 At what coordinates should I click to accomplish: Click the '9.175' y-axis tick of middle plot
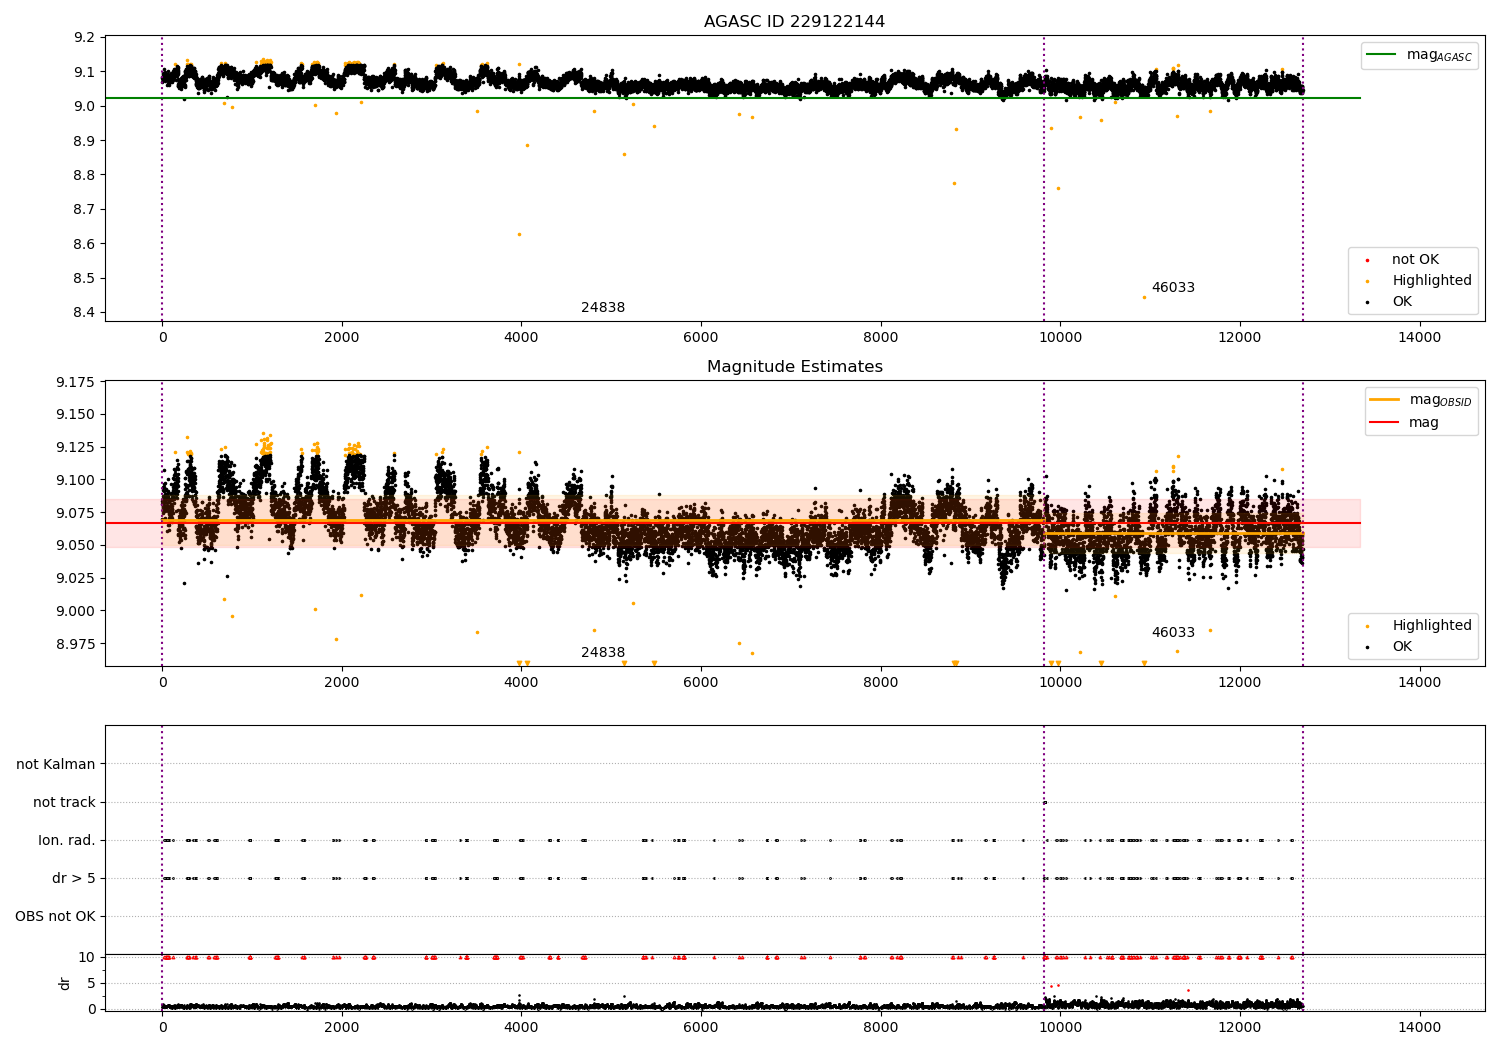coord(76,383)
